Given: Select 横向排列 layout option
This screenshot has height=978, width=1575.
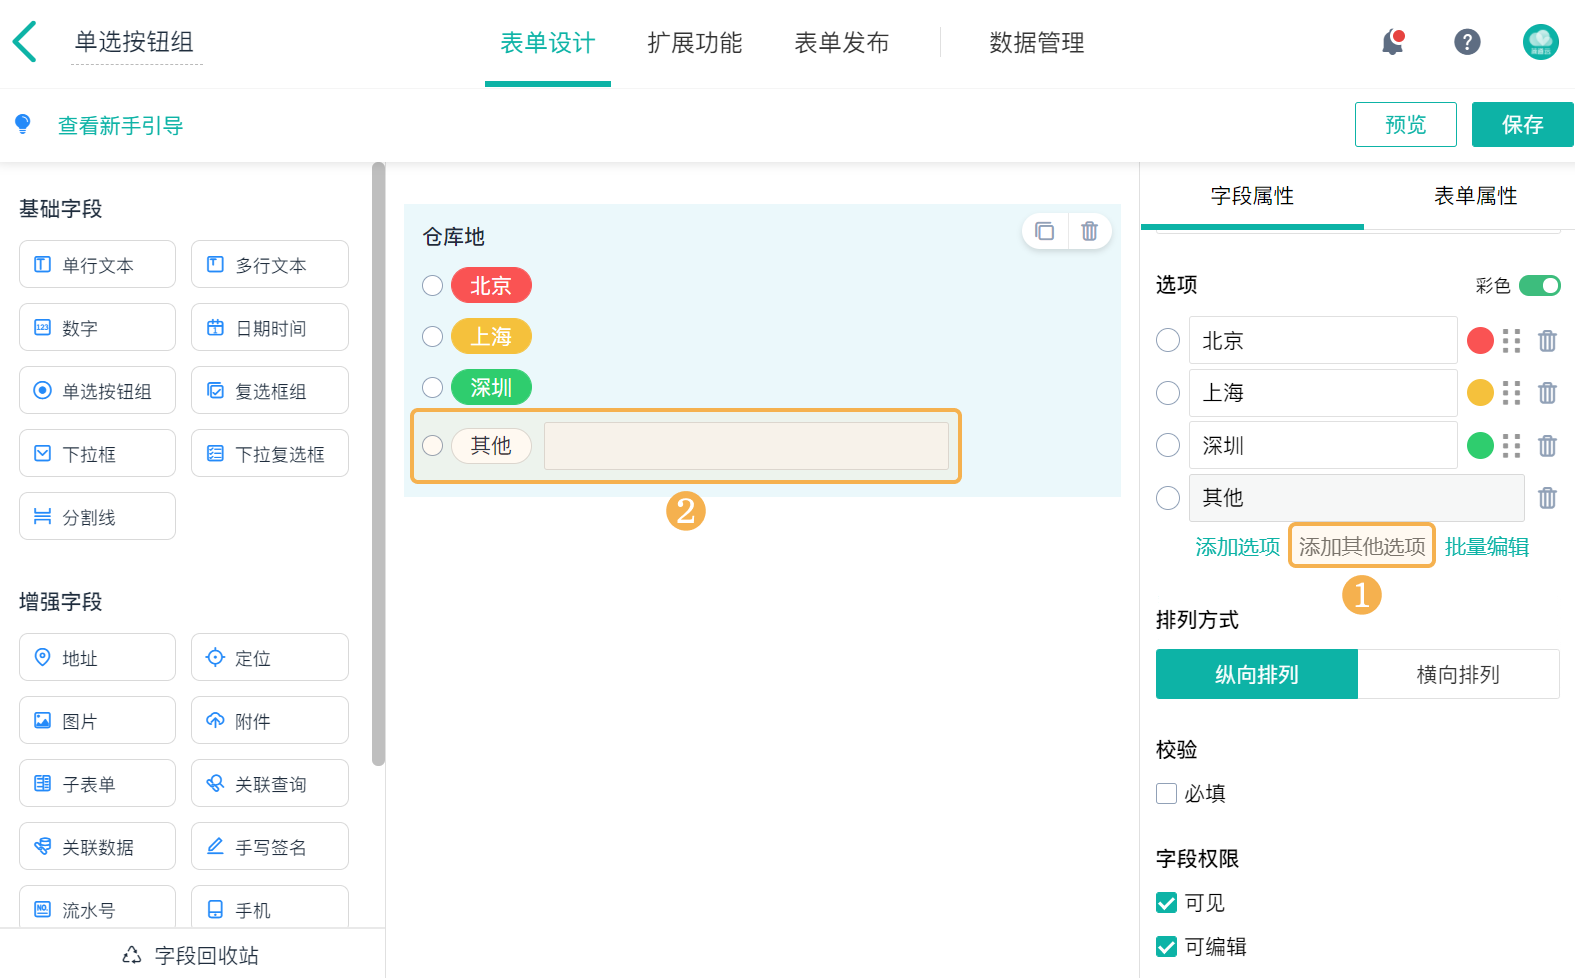Looking at the screenshot, I should [1458, 675].
